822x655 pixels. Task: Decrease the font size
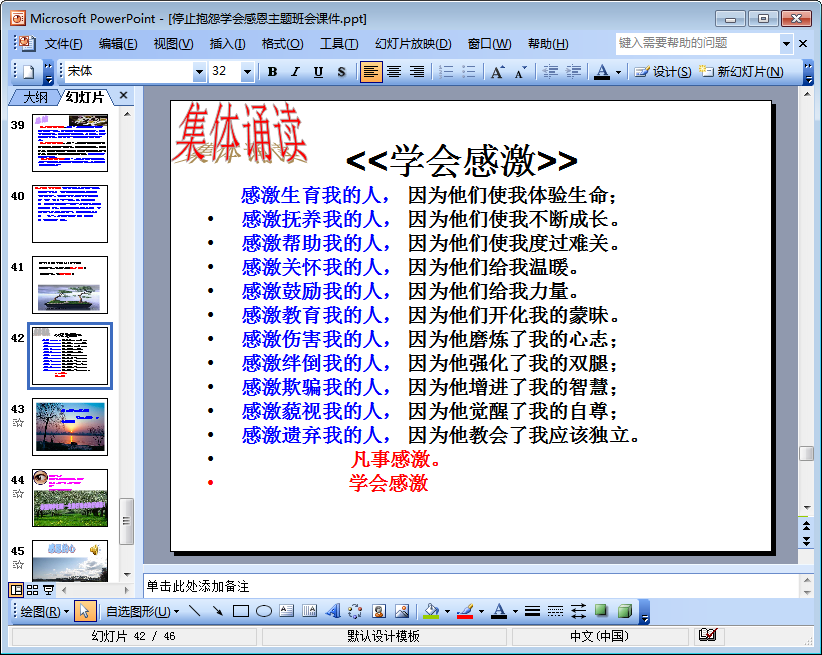[520, 72]
